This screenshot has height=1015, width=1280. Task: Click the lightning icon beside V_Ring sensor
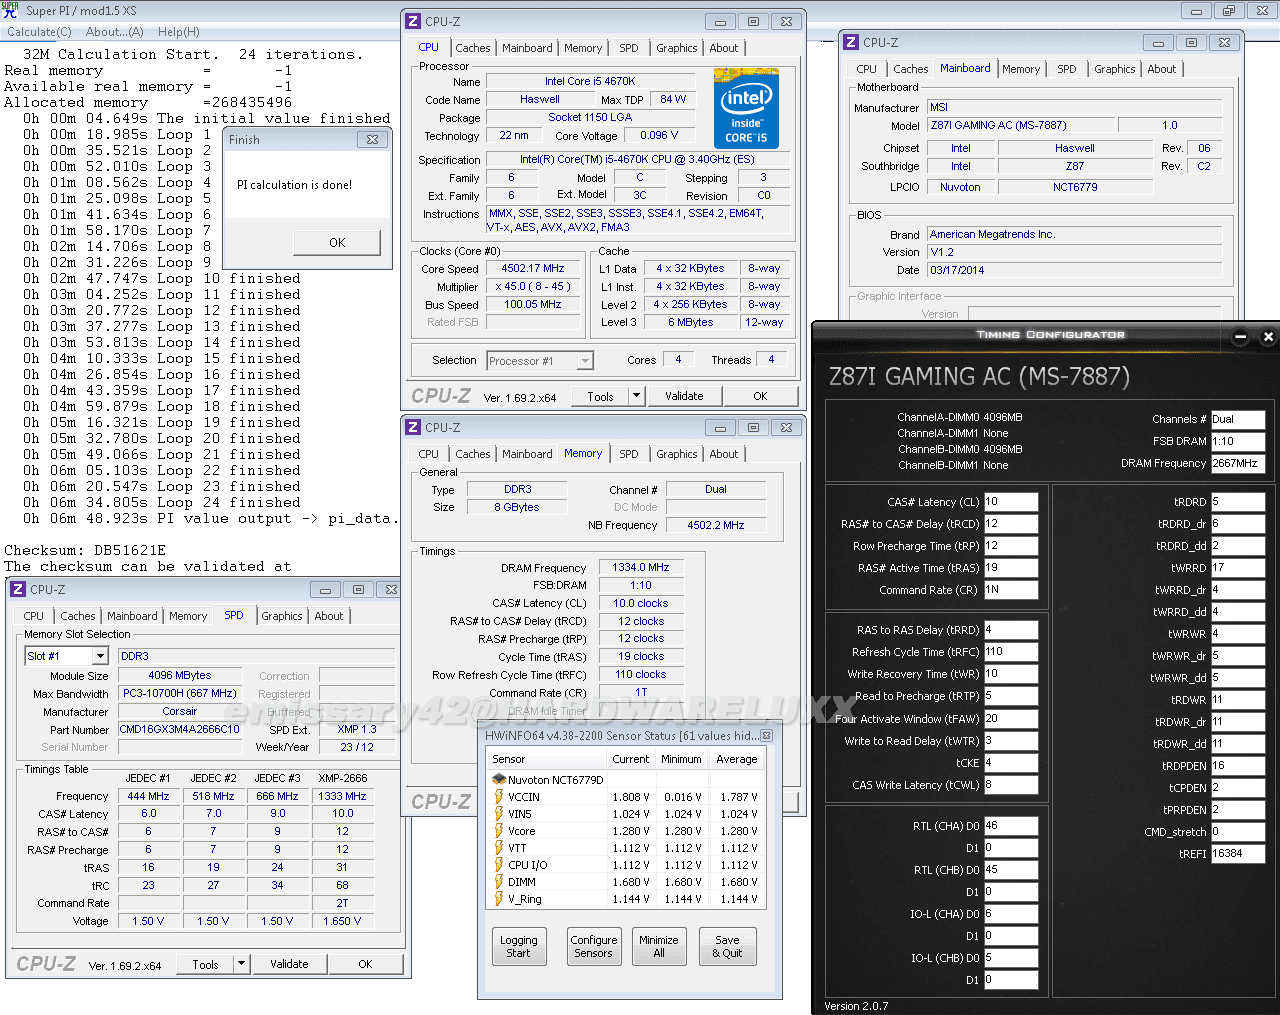pos(498,899)
